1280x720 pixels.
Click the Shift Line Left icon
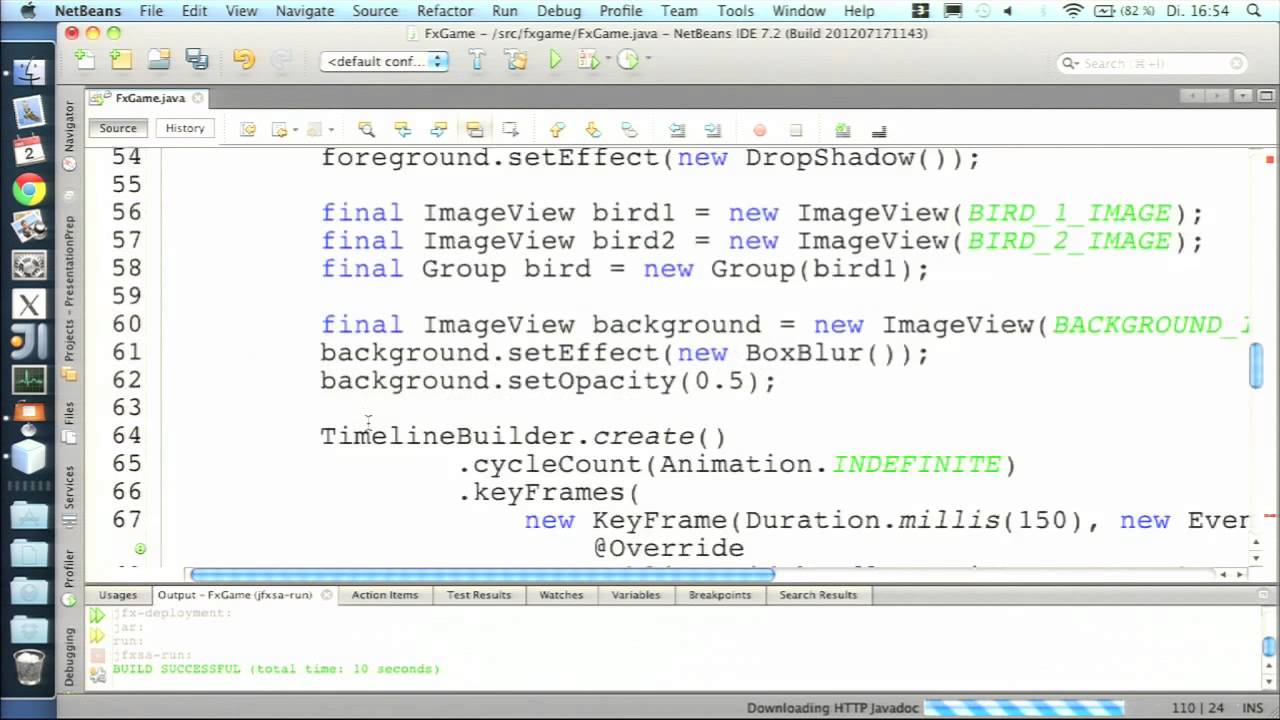click(677, 130)
